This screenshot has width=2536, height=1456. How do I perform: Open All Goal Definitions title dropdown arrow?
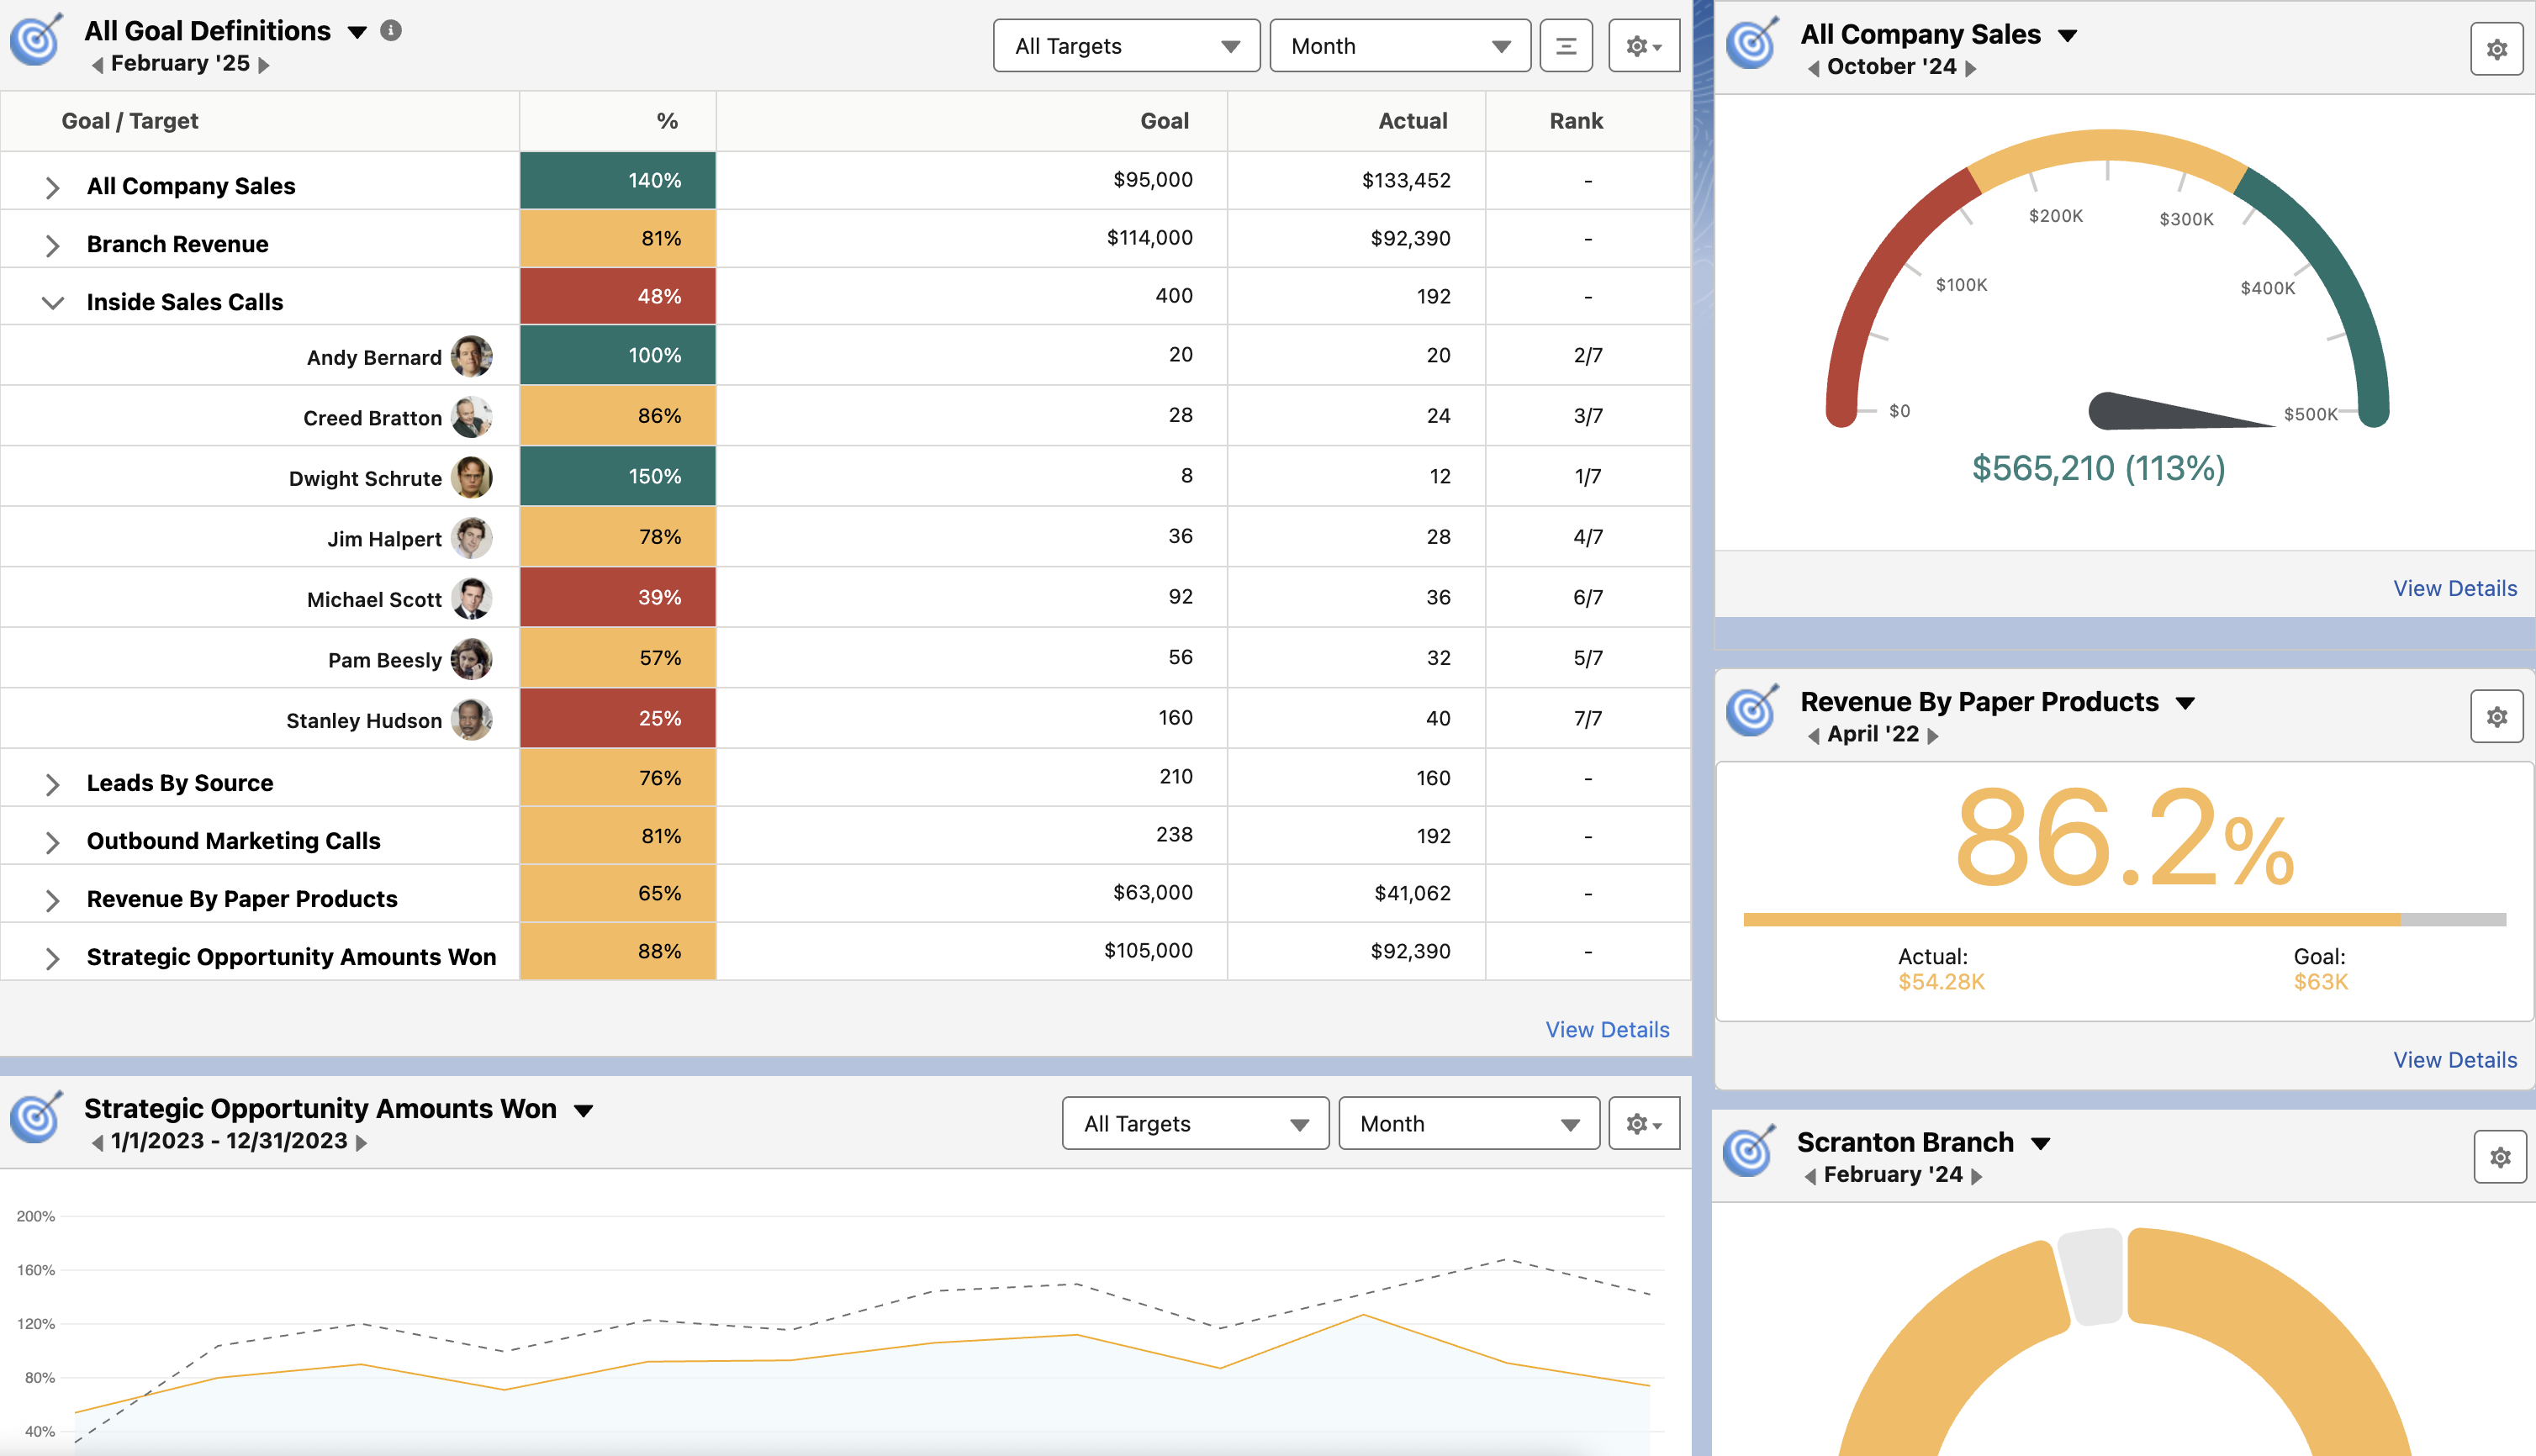click(357, 32)
